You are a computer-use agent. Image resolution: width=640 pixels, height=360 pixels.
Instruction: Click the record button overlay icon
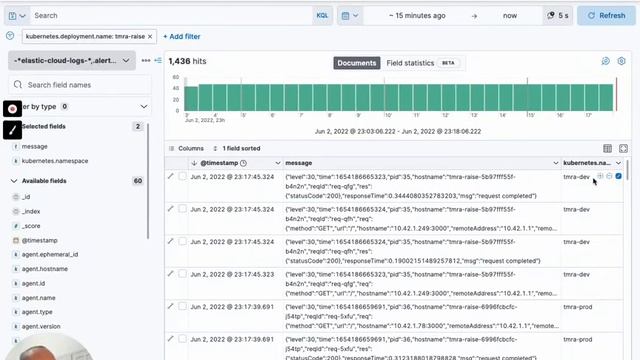12,109
